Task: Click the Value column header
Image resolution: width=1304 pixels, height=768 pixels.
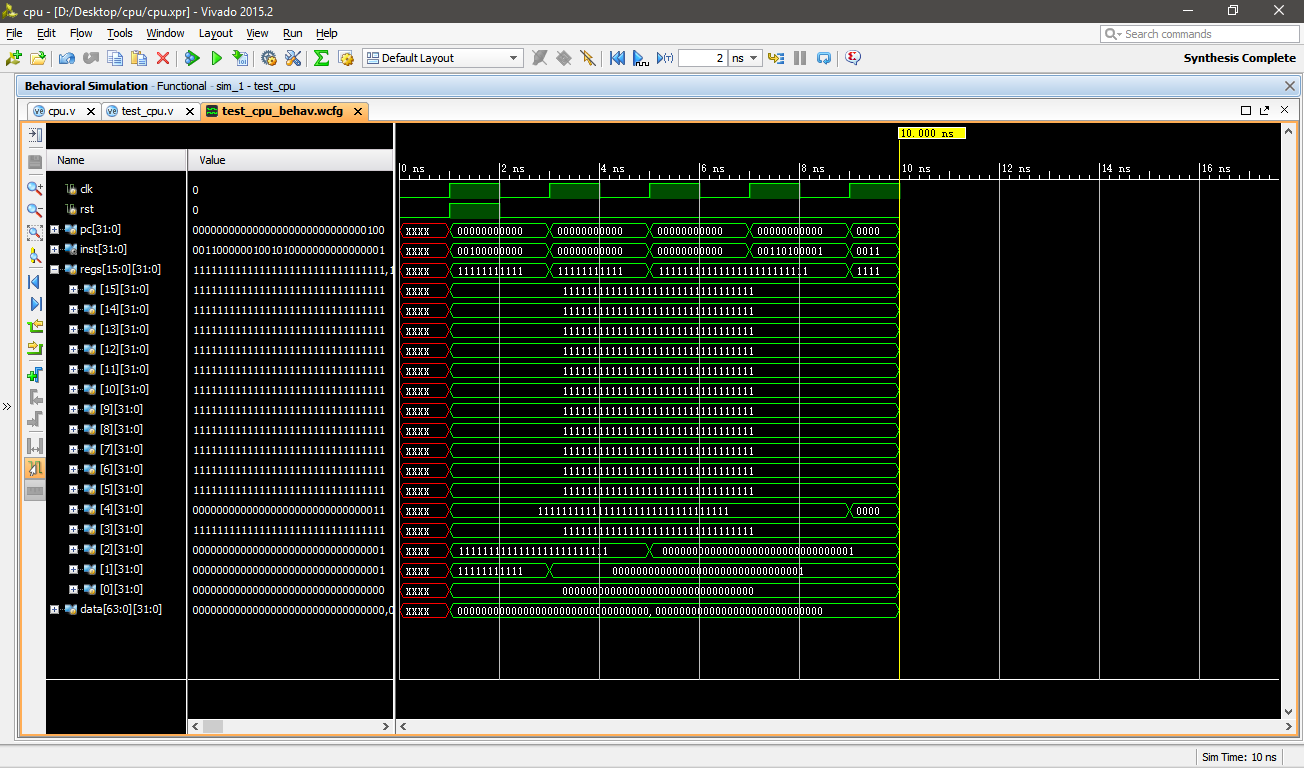Action: [290, 160]
